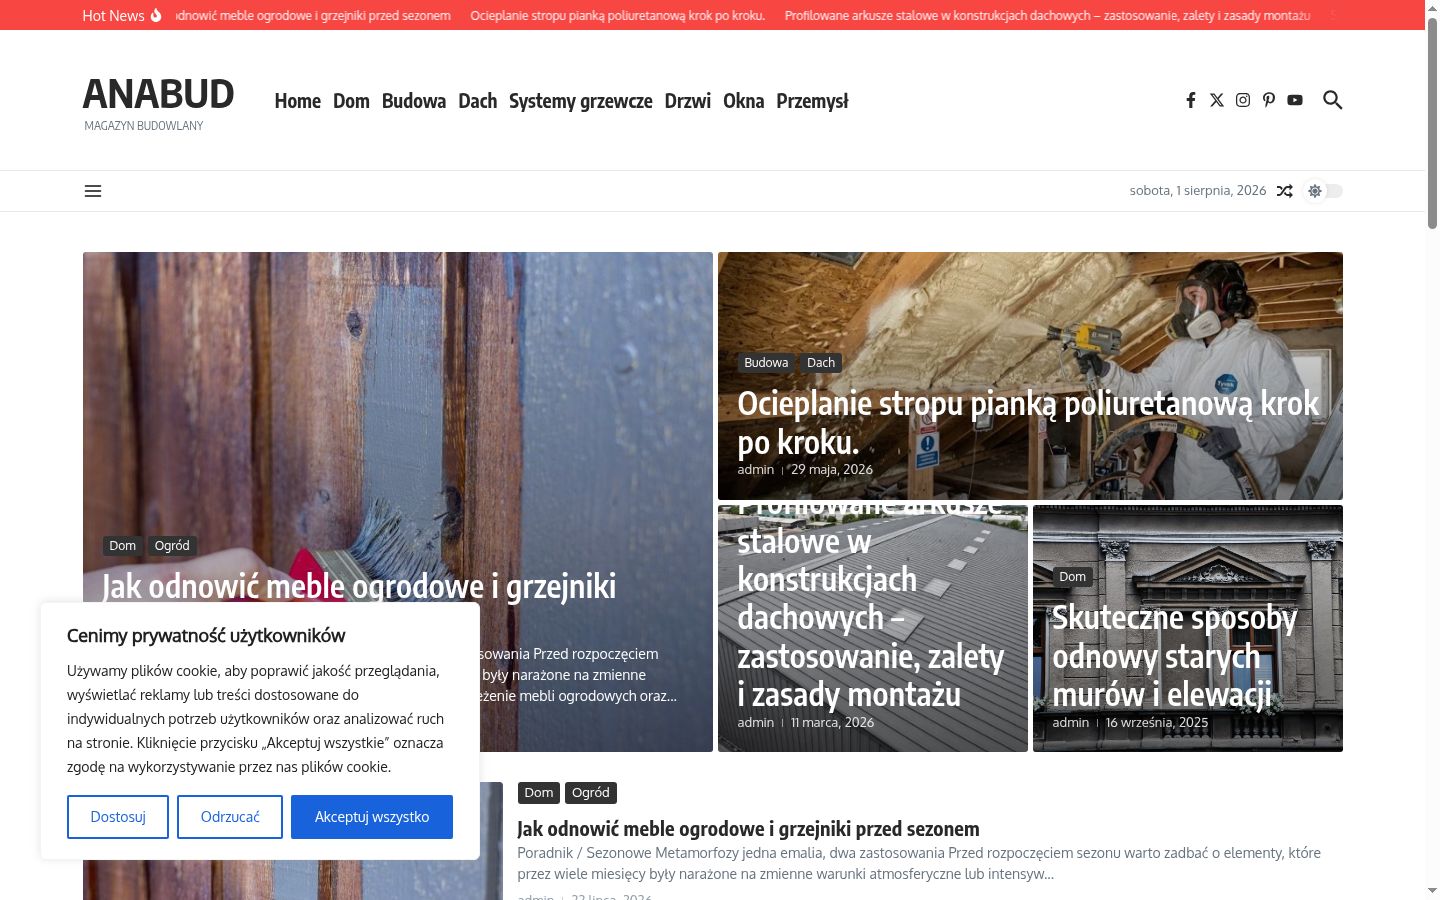1440x900 pixels.
Task: Open headline Profilowane arkusze stalowe w konstrukcjach
Action: [870, 610]
